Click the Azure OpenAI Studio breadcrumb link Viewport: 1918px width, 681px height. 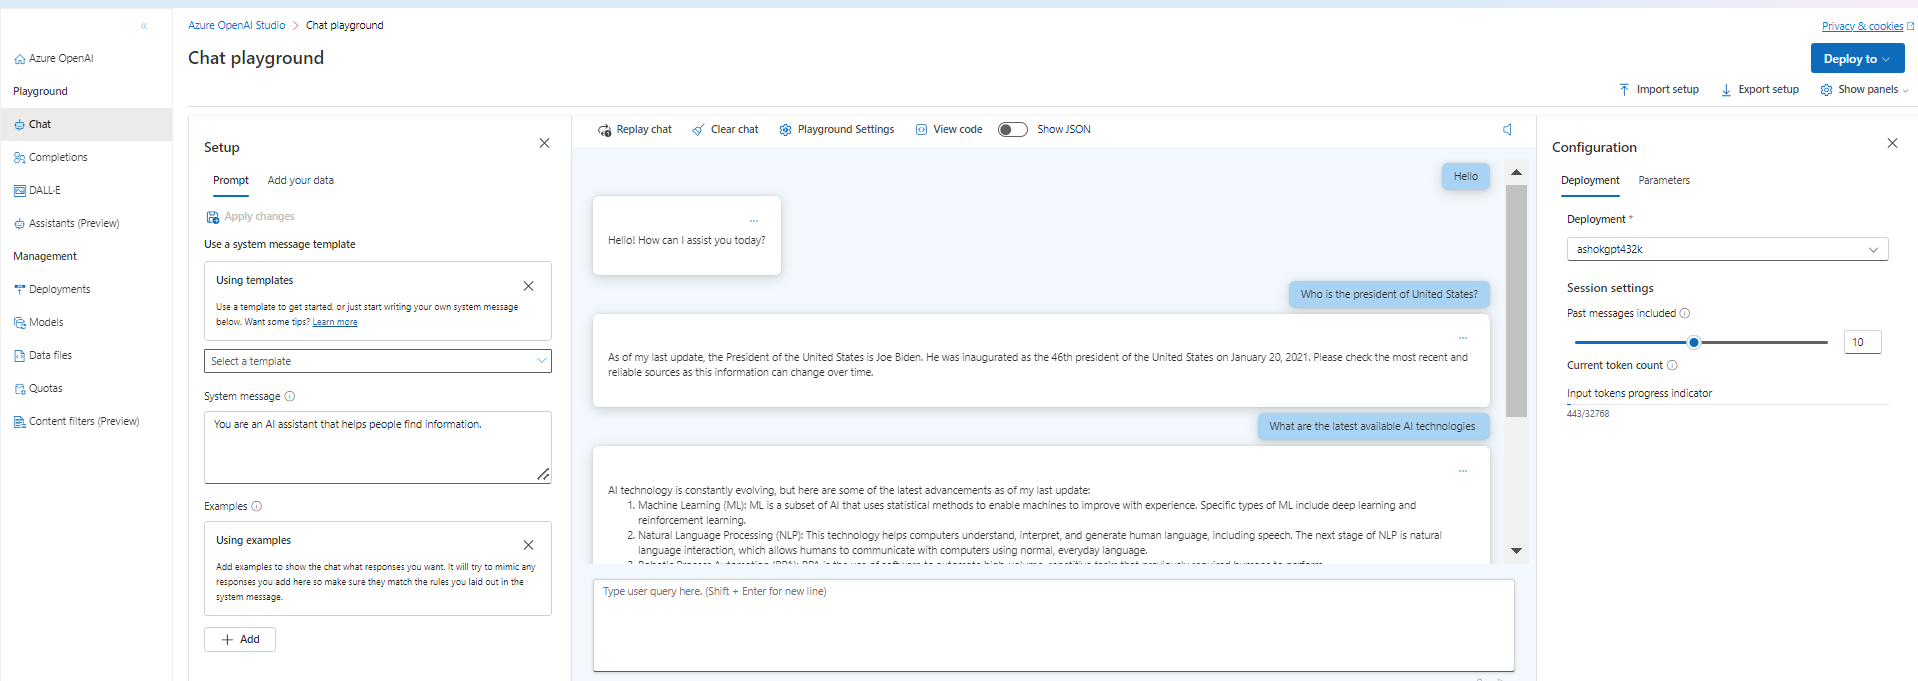[x=237, y=25]
